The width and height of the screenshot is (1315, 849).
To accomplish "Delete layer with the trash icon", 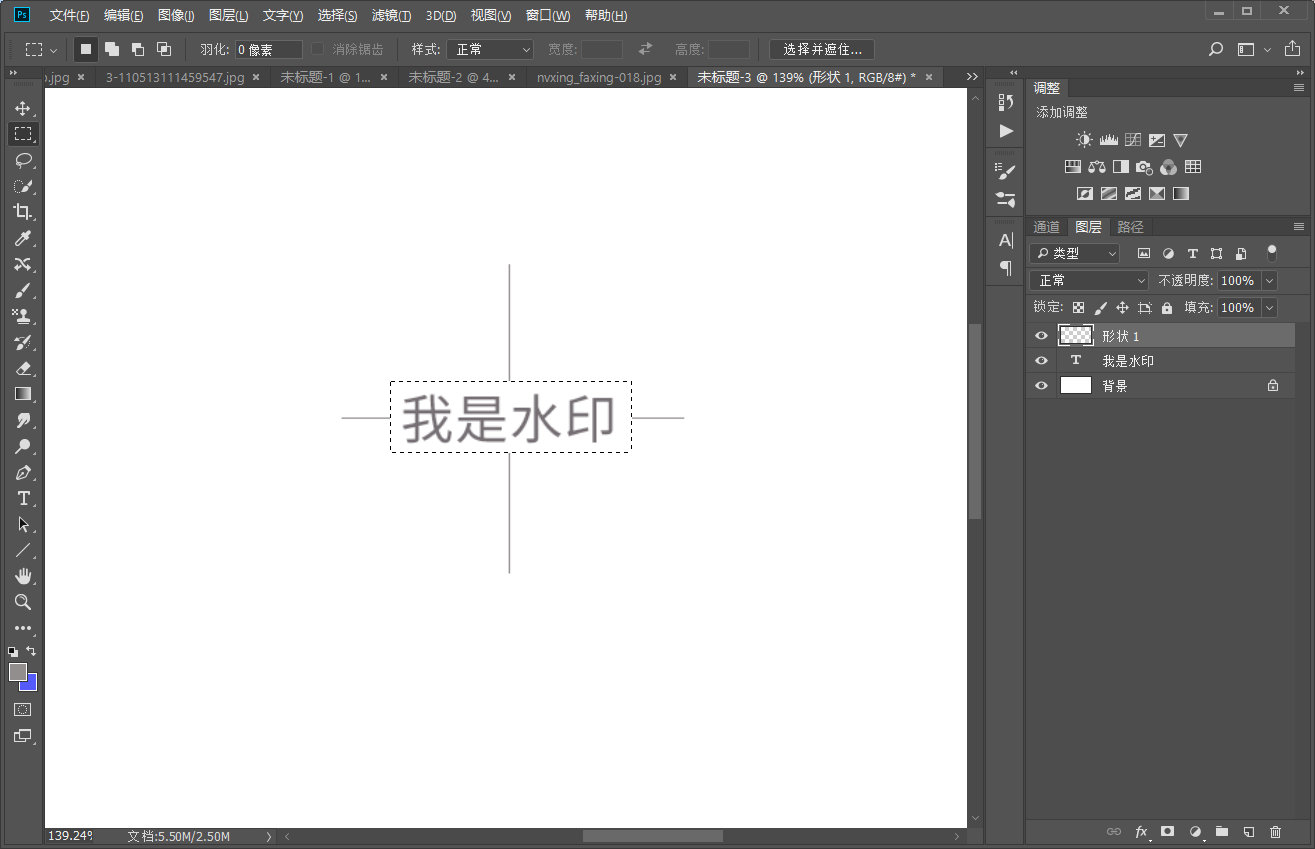I will click(1275, 831).
